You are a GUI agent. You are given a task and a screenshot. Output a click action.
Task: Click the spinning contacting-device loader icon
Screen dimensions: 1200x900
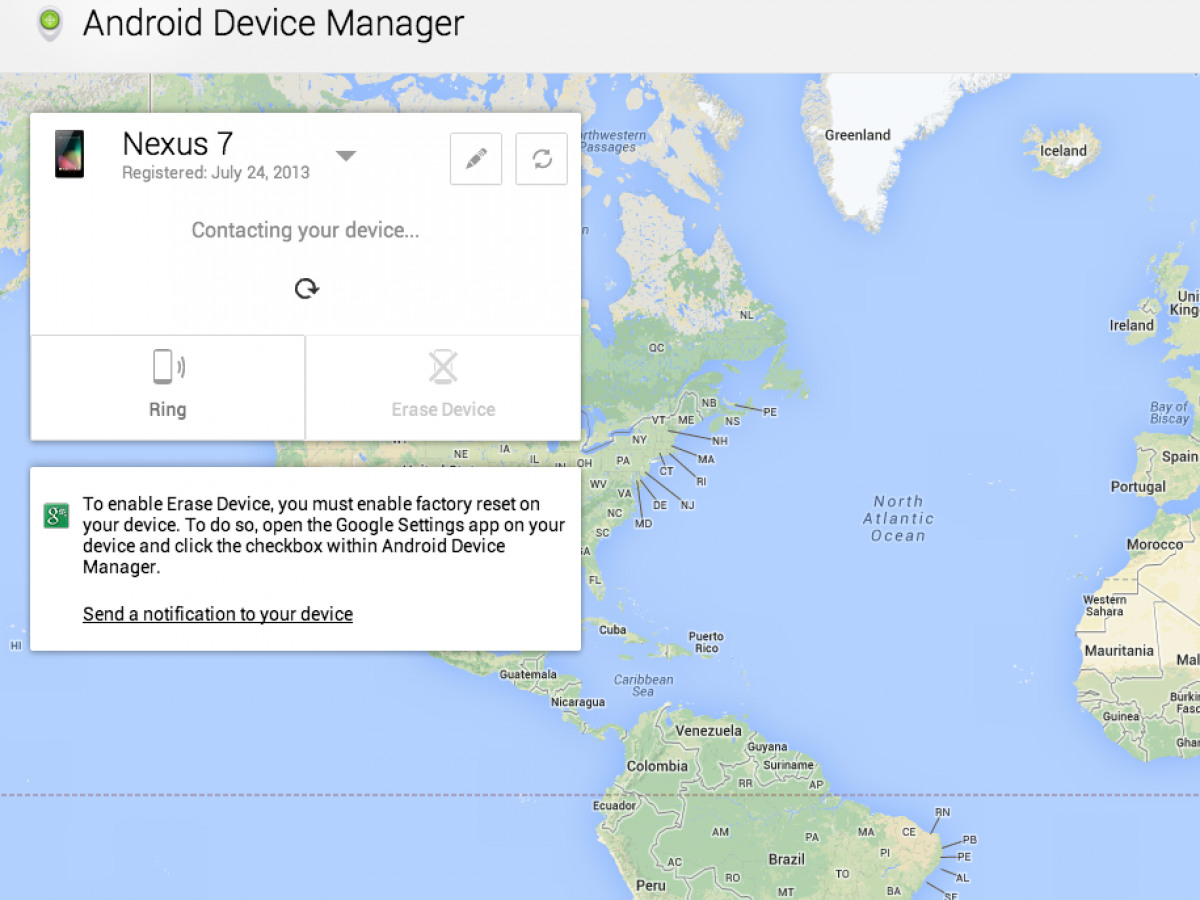[306, 289]
